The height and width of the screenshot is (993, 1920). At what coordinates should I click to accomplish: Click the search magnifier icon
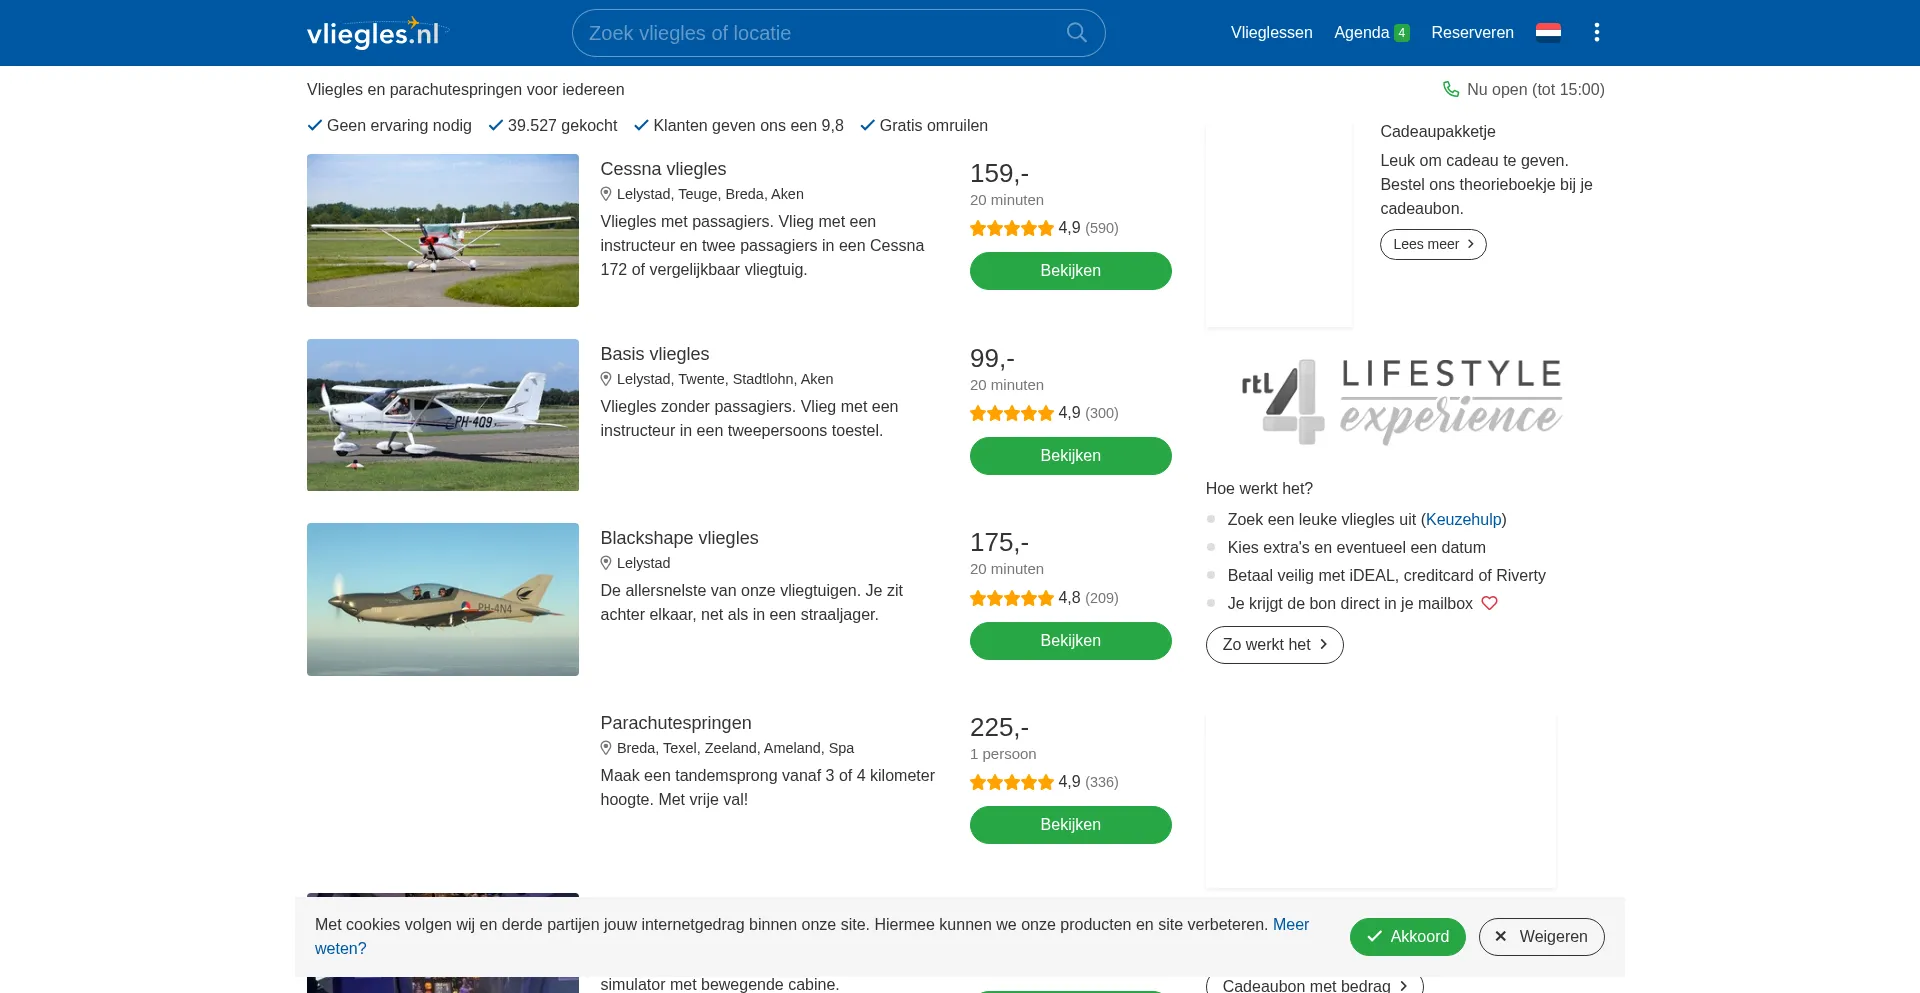1076,33
